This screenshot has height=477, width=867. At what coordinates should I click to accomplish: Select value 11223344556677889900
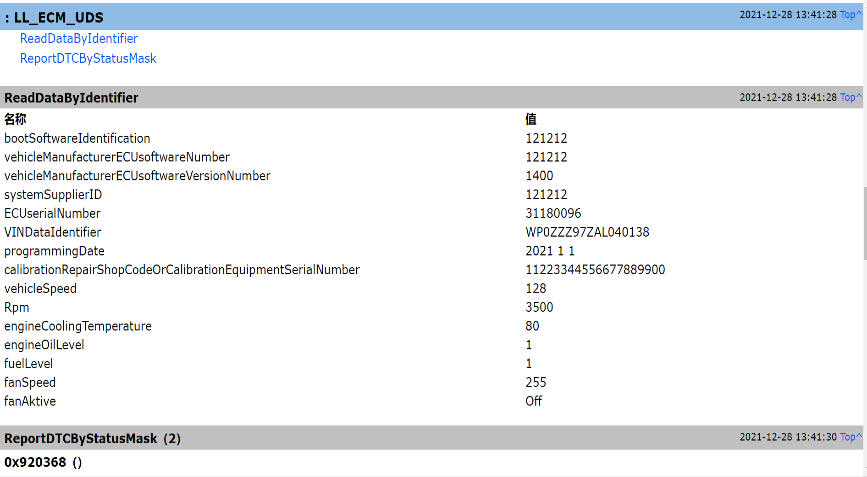(x=595, y=270)
